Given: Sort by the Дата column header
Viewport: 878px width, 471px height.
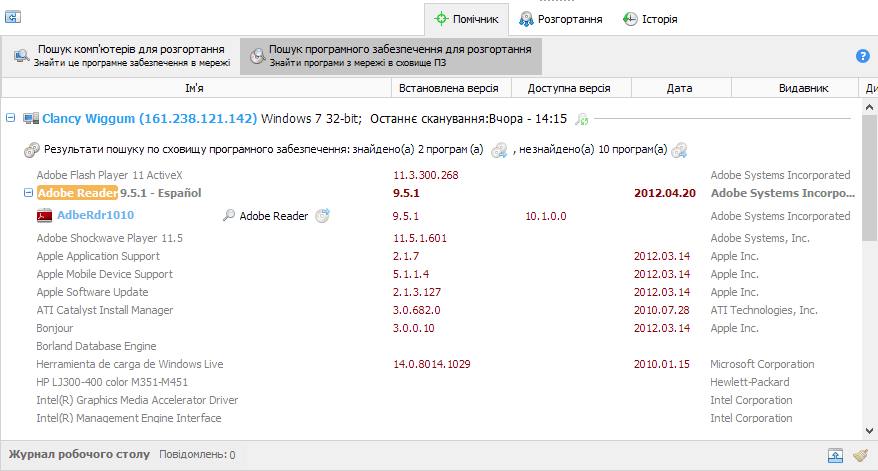Looking at the screenshot, I should [x=681, y=88].
